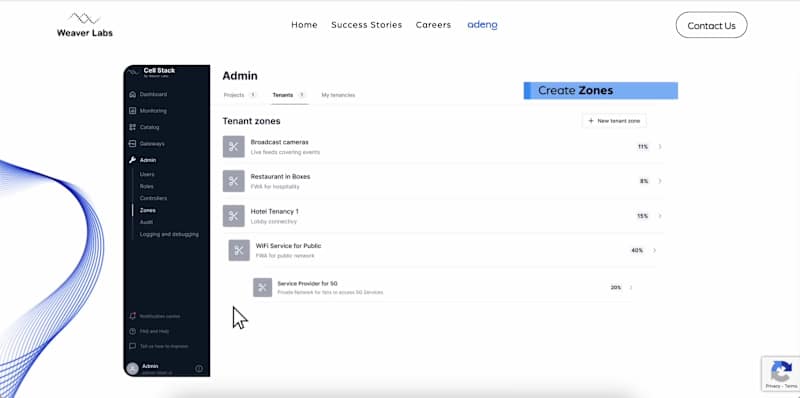This screenshot has height=398, width=800.
Task: Click the New tenant zone button
Action: coord(614,121)
